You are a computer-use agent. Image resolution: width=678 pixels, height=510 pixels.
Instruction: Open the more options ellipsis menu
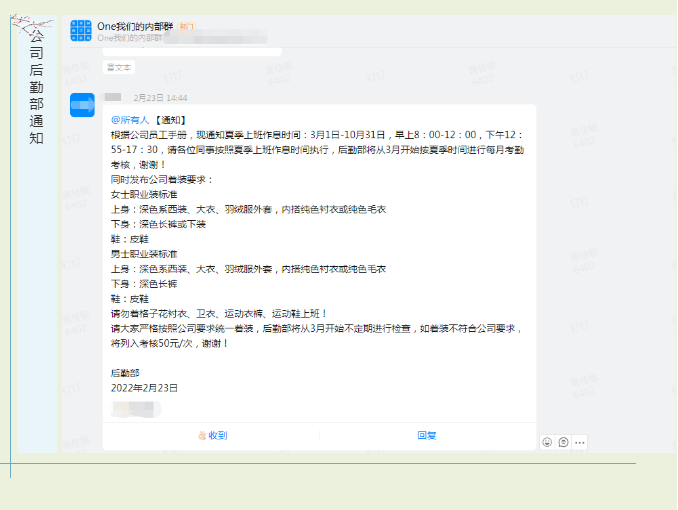580,442
